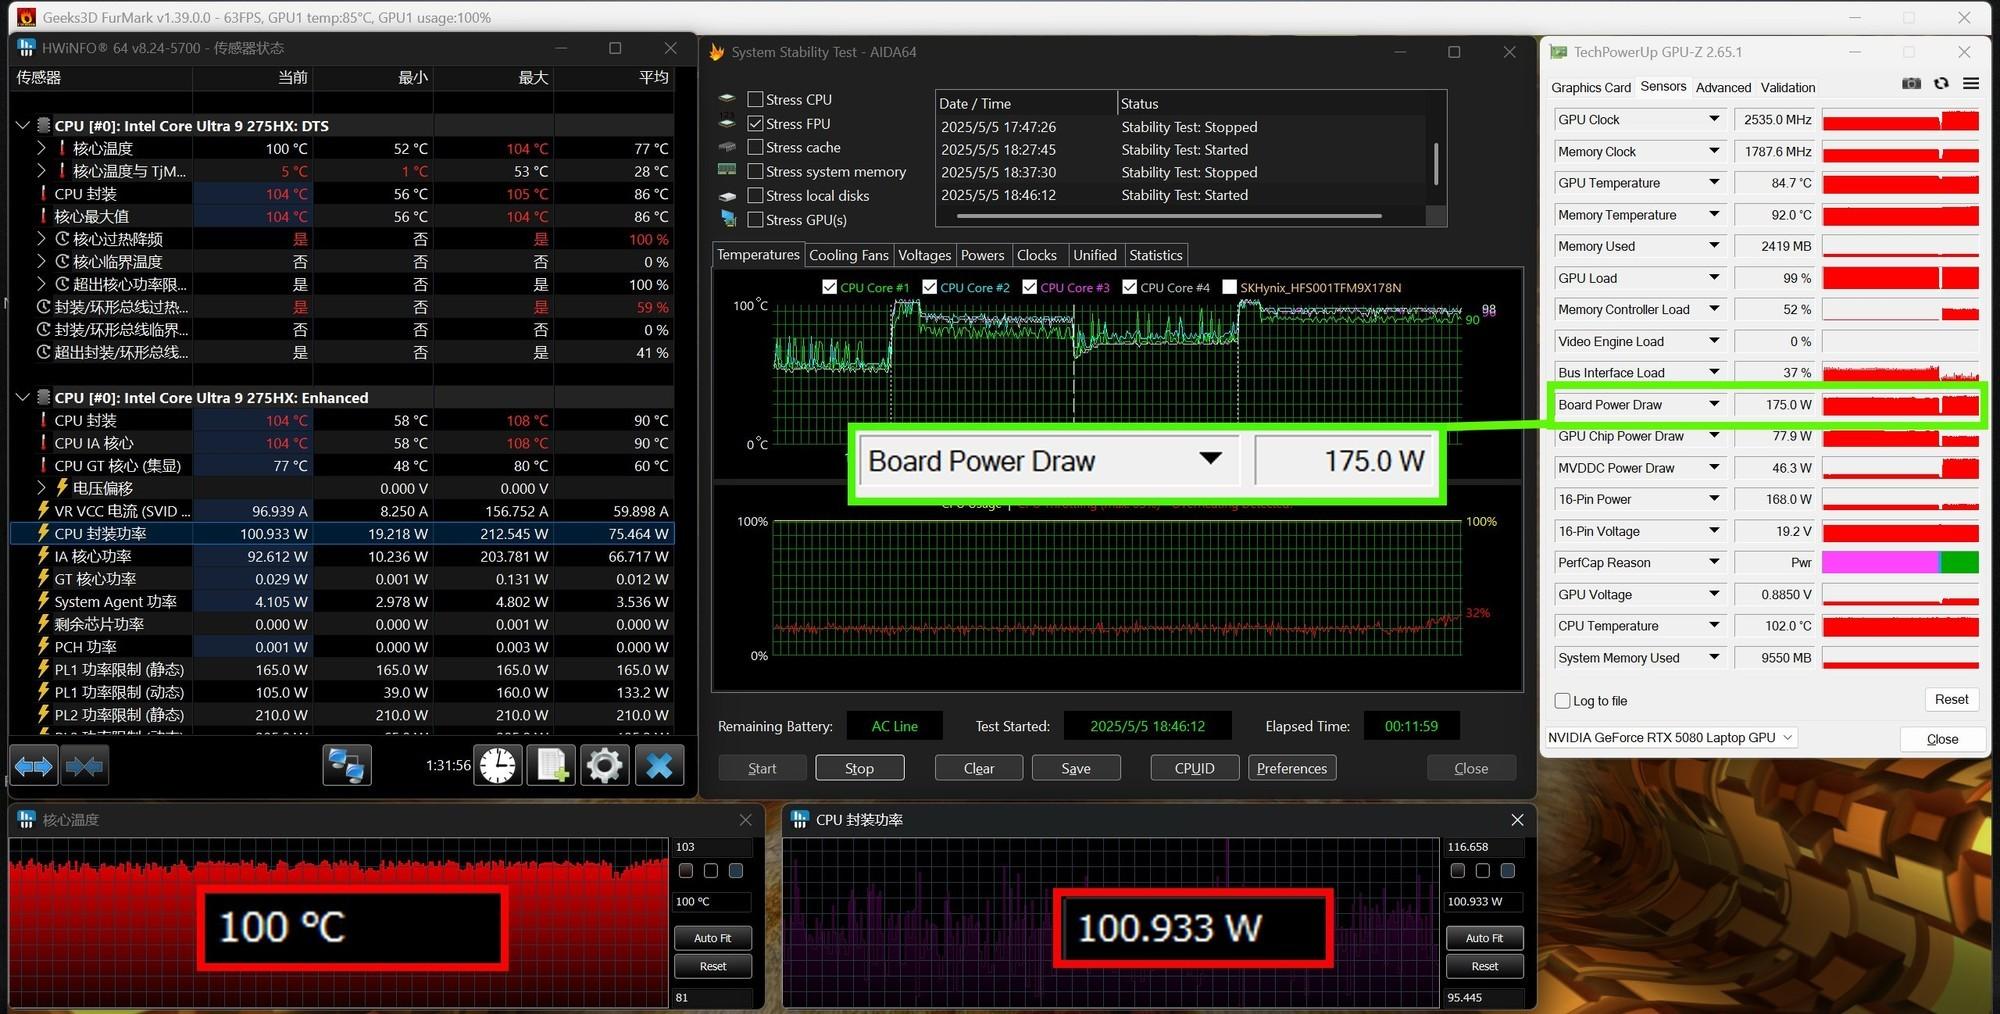Uncheck Stress FPU checkbox
Viewport: 2000px width, 1014px height.
756,123
